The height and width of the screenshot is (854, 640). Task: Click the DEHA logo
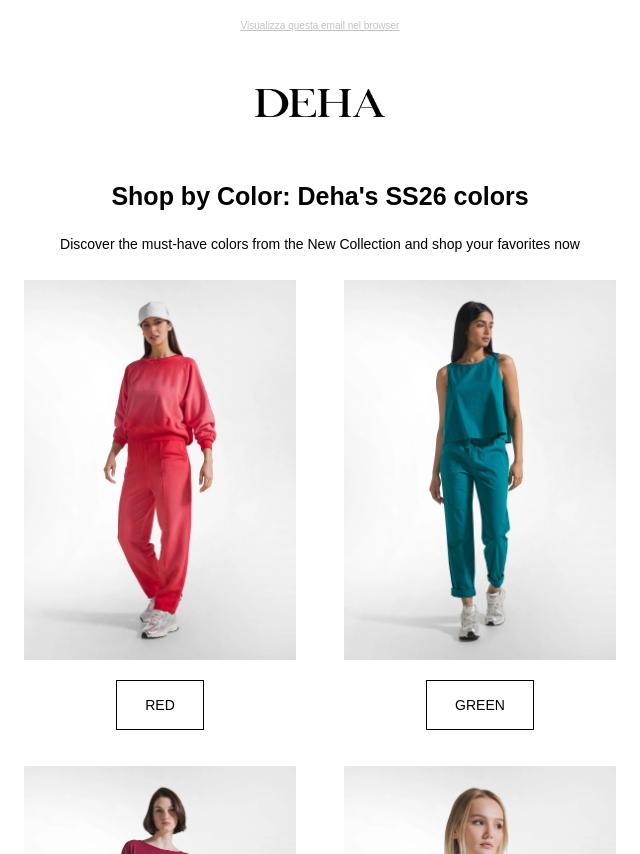(x=320, y=103)
